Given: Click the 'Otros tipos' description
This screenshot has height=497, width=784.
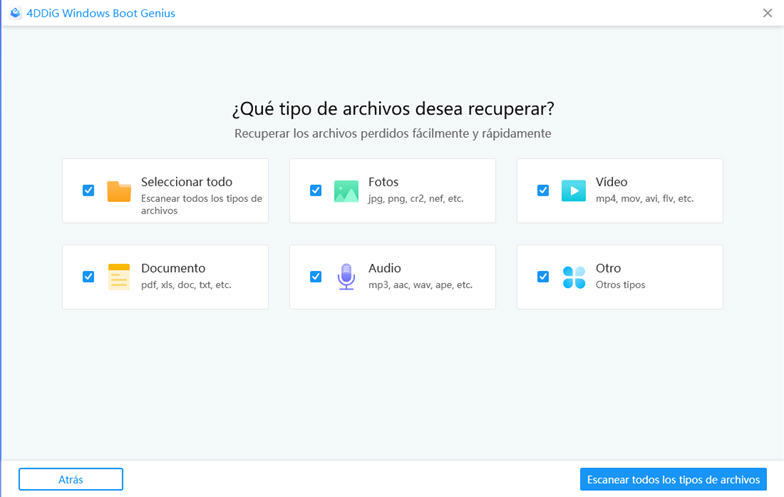Looking at the screenshot, I should click(x=620, y=285).
